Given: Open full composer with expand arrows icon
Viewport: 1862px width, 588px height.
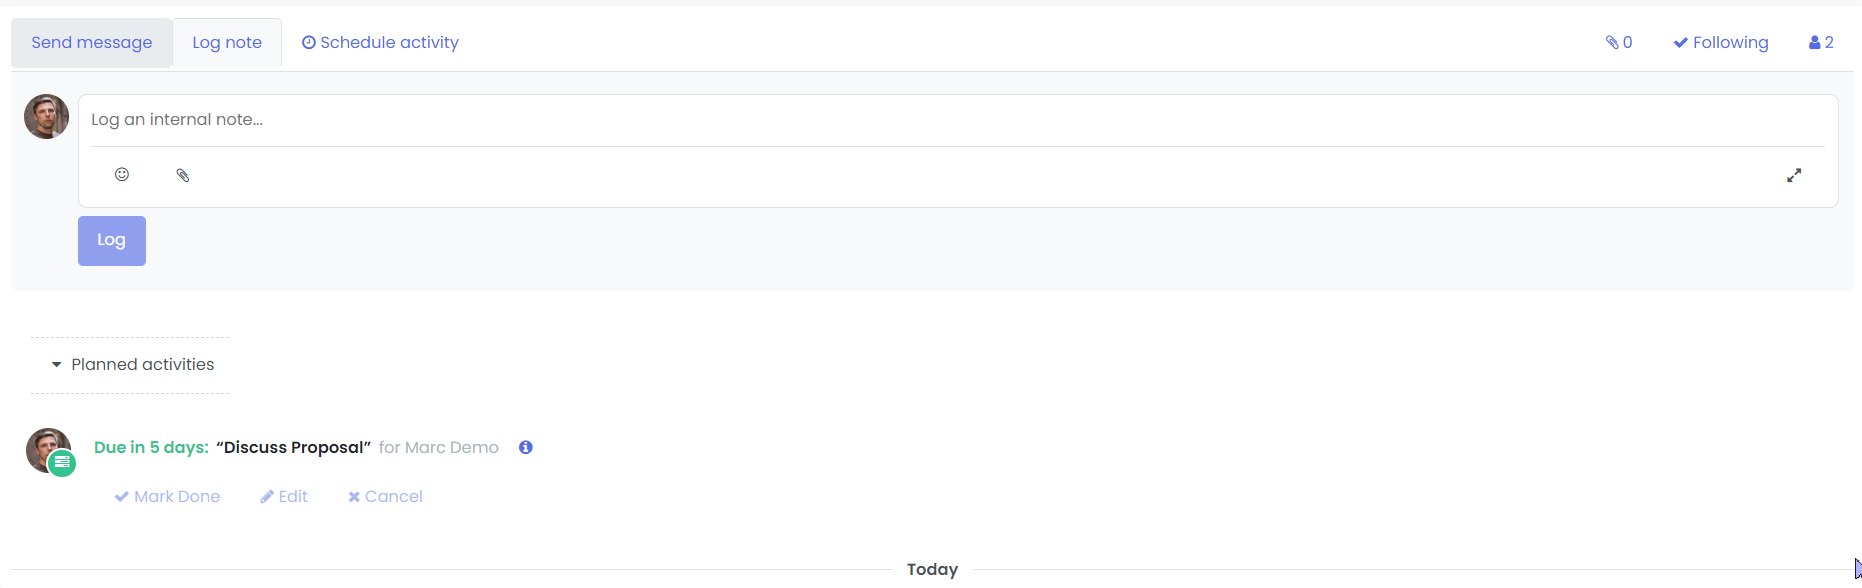Looking at the screenshot, I should pyautogui.click(x=1794, y=175).
